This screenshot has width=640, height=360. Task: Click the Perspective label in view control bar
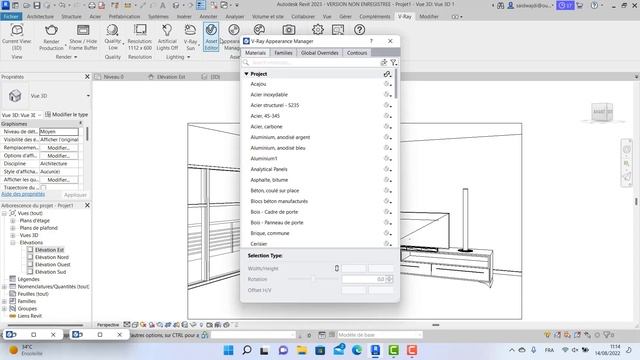point(108,325)
